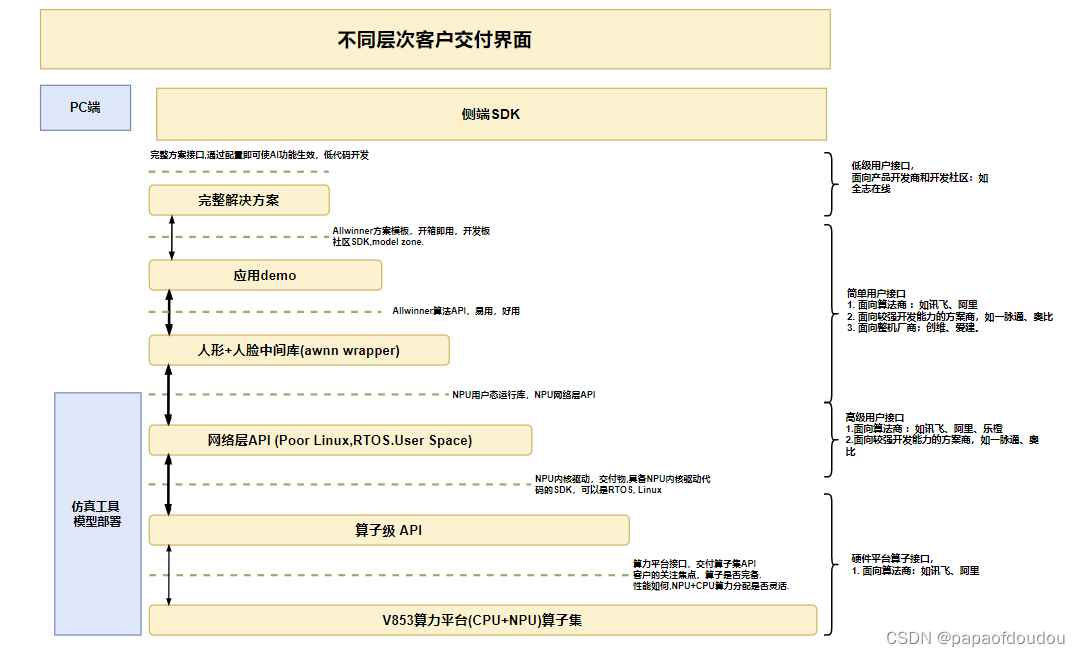Image resolution: width=1080 pixels, height=656 pixels.
Task: Select 人形+人脸中间库(awnn wrapper) box
Action: pyautogui.click(x=299, y=350)
